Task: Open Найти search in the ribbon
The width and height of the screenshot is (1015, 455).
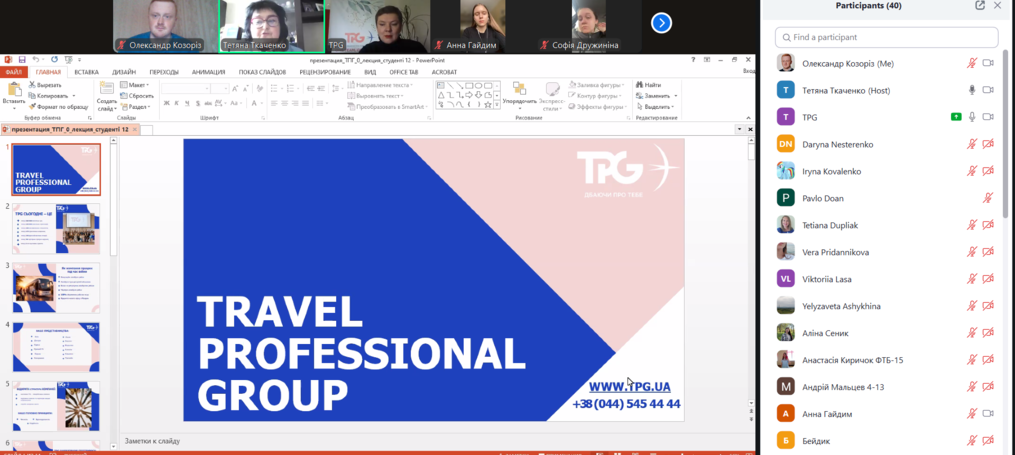Action: tap(651, 85)
